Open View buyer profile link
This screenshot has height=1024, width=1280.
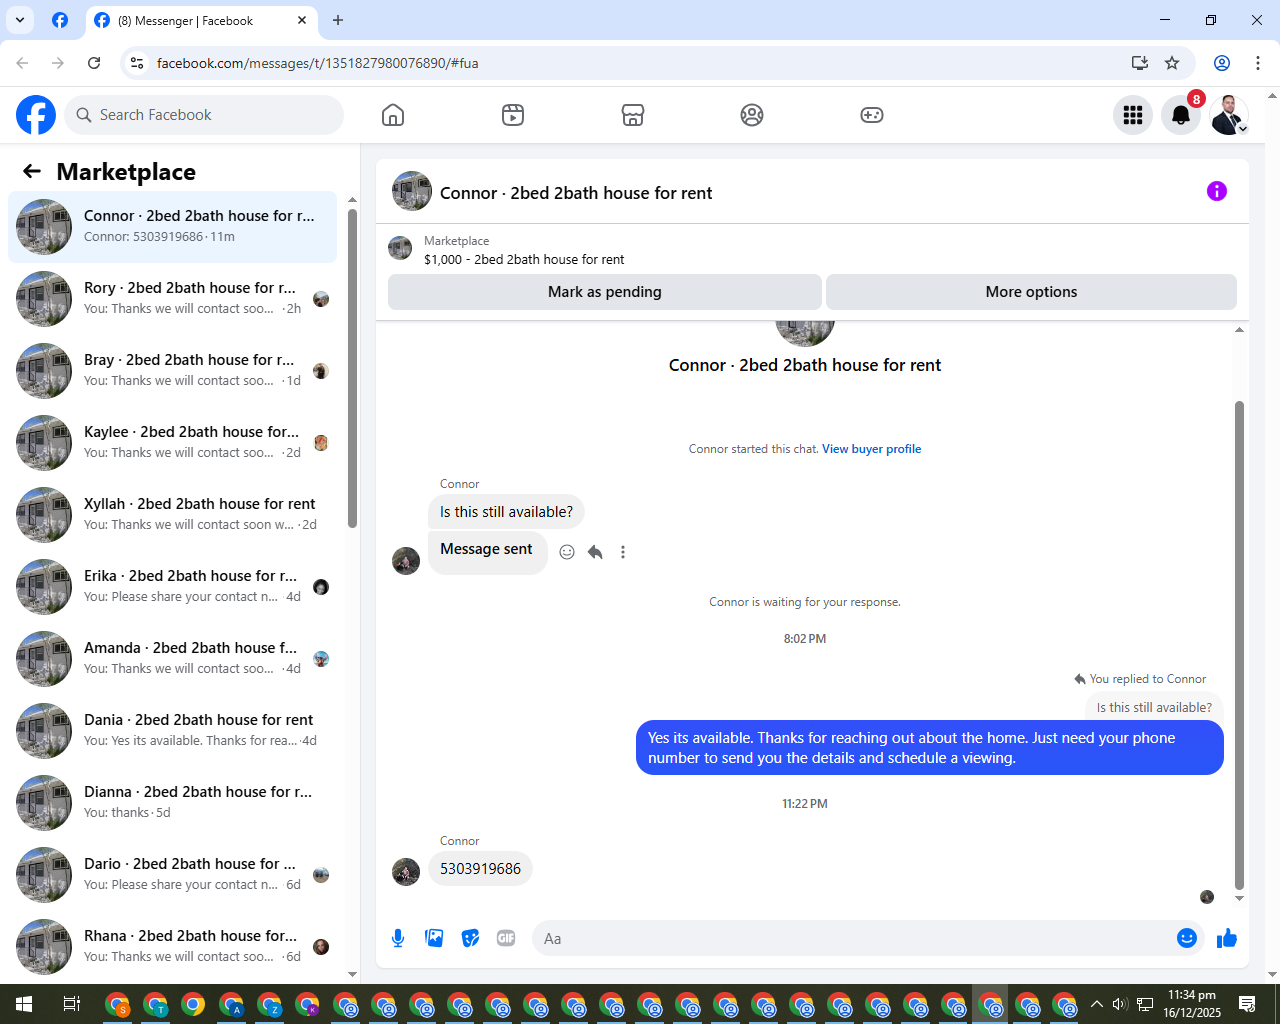tap(871, 449)
